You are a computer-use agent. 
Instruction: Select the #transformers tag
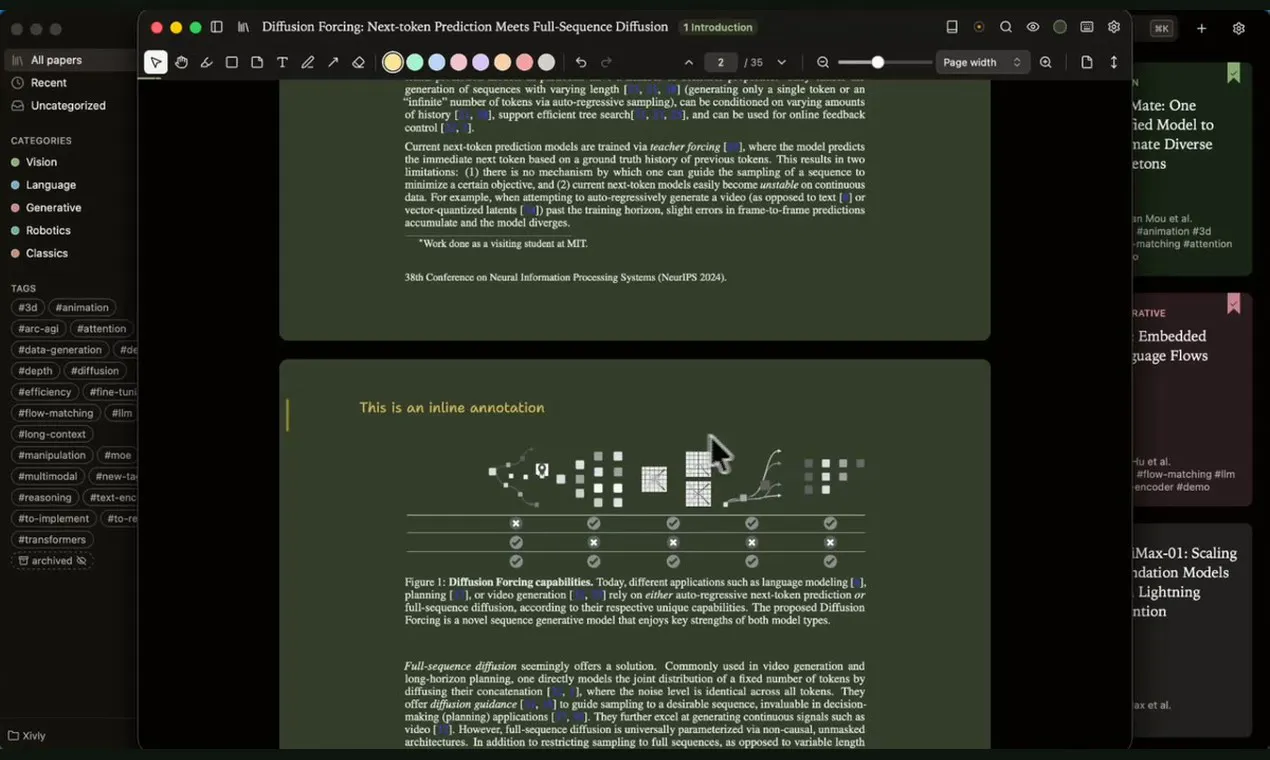point(52,540)
